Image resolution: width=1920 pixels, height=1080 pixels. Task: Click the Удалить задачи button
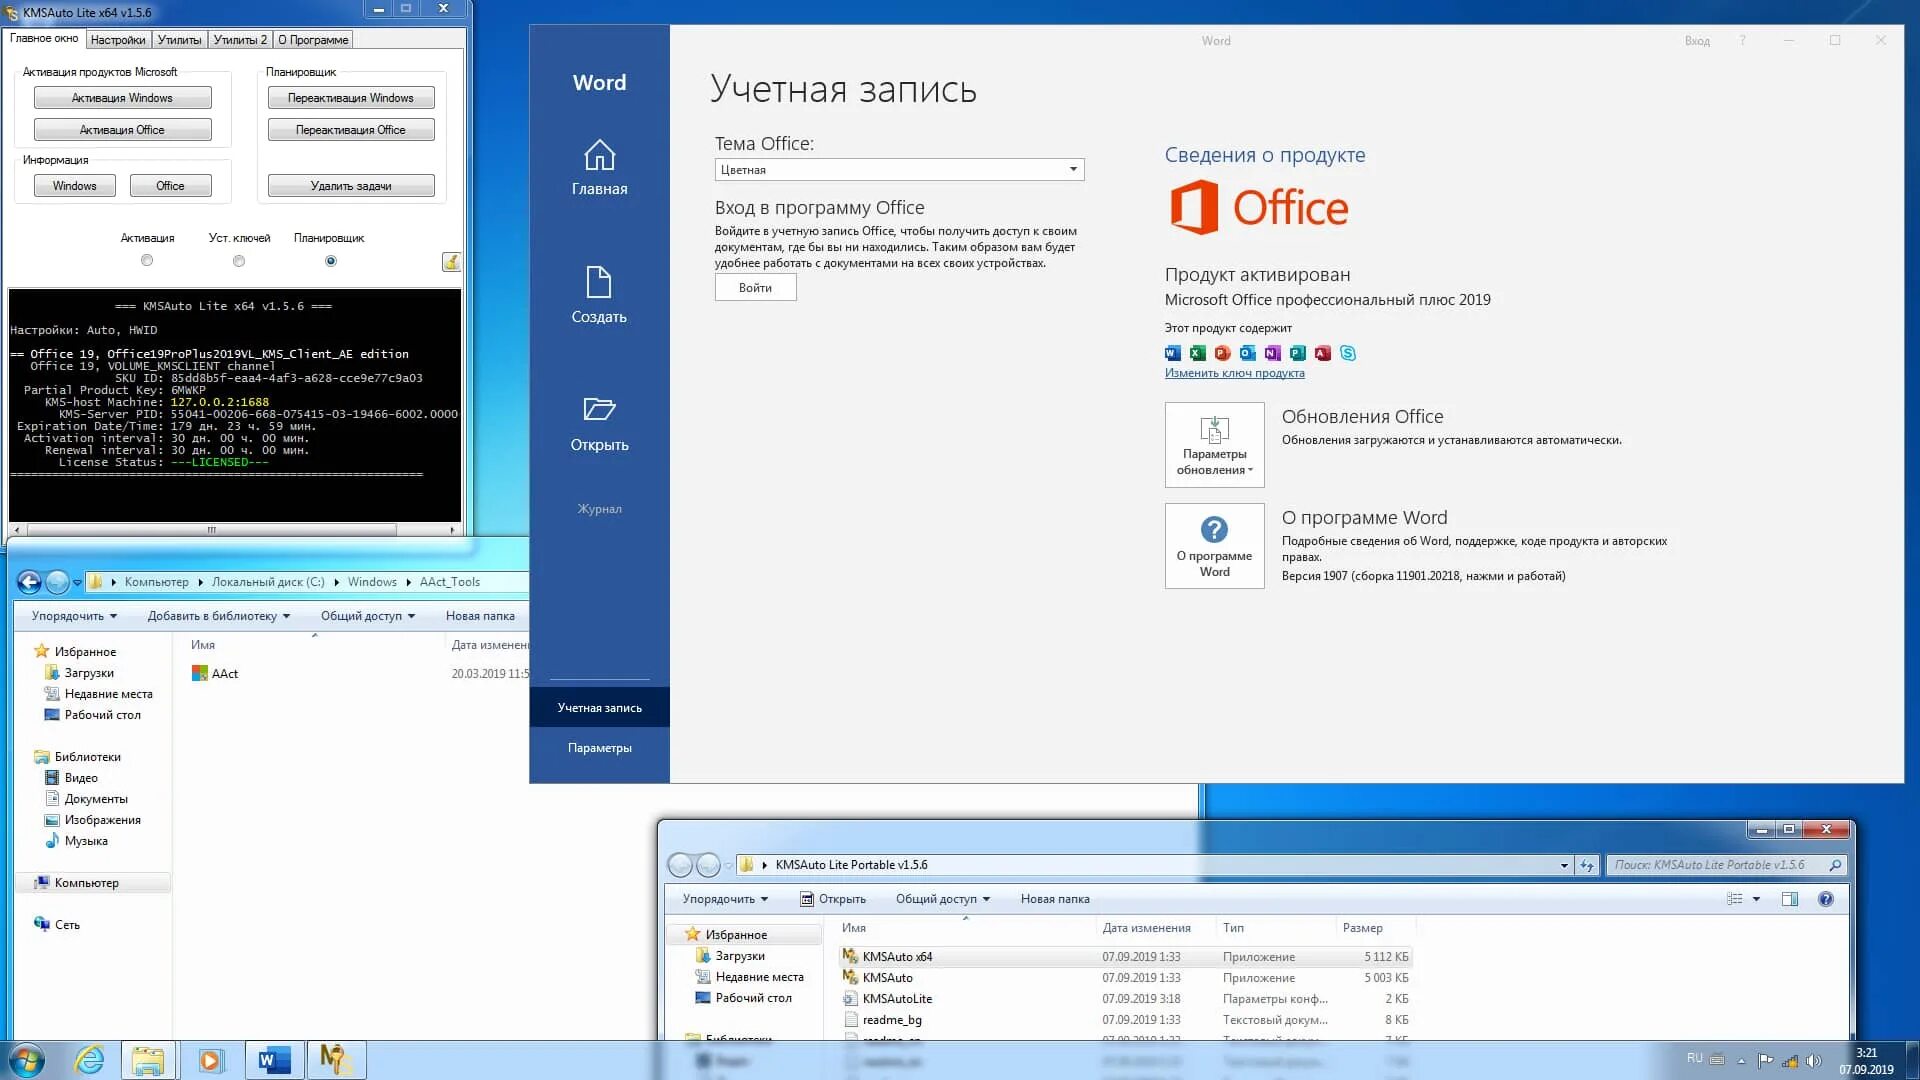350,186
